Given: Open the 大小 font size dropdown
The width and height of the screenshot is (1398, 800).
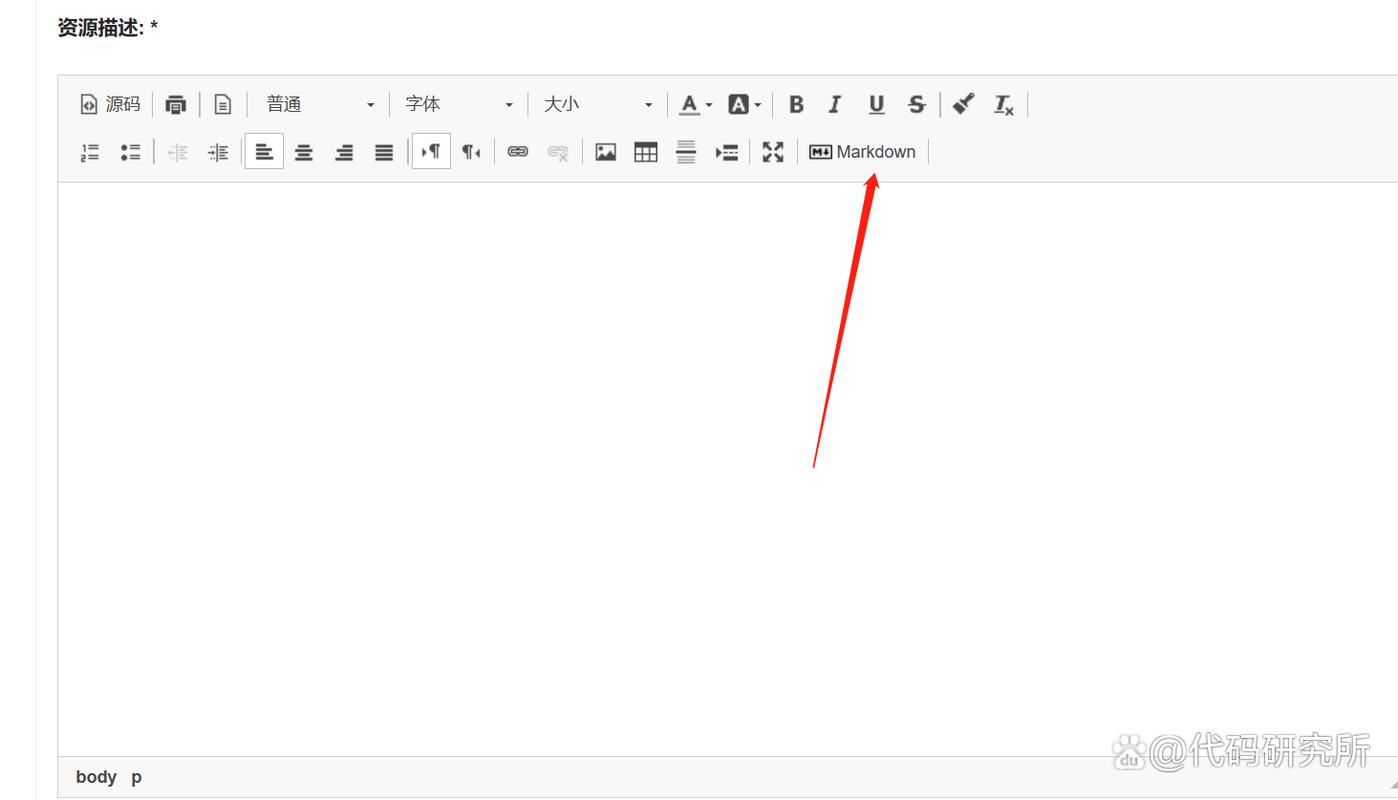Looking at the screenshot, I should pyautogui.click(x=597, y=104).
